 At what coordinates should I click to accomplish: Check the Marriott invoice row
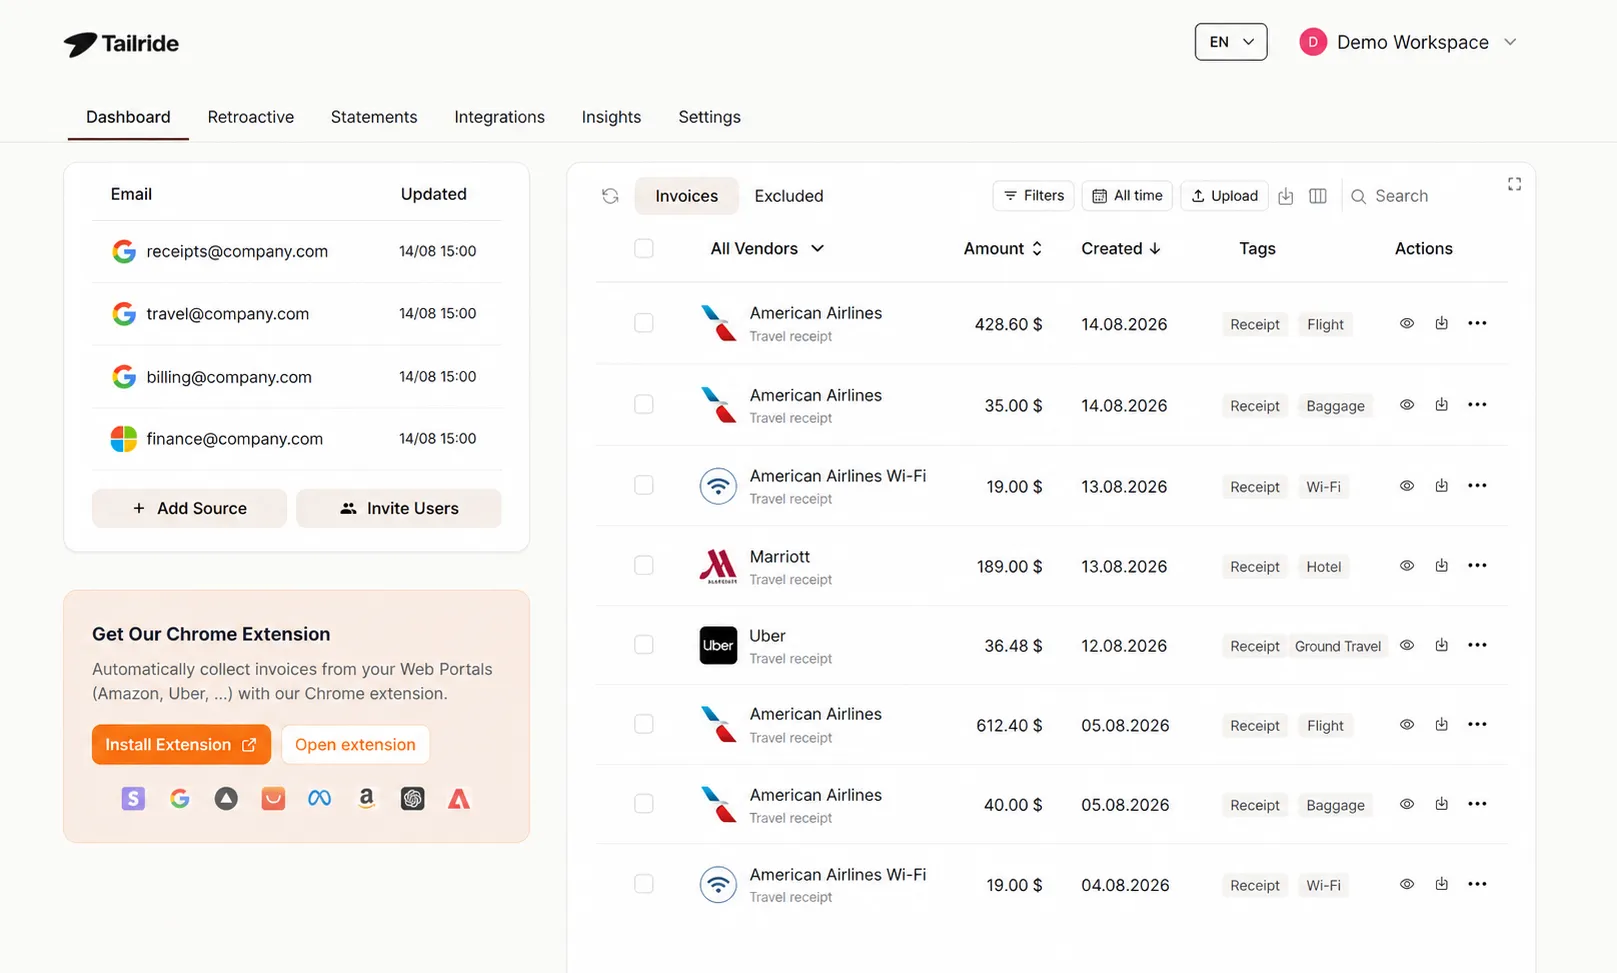pyautogui.click(x=644, y=566)
